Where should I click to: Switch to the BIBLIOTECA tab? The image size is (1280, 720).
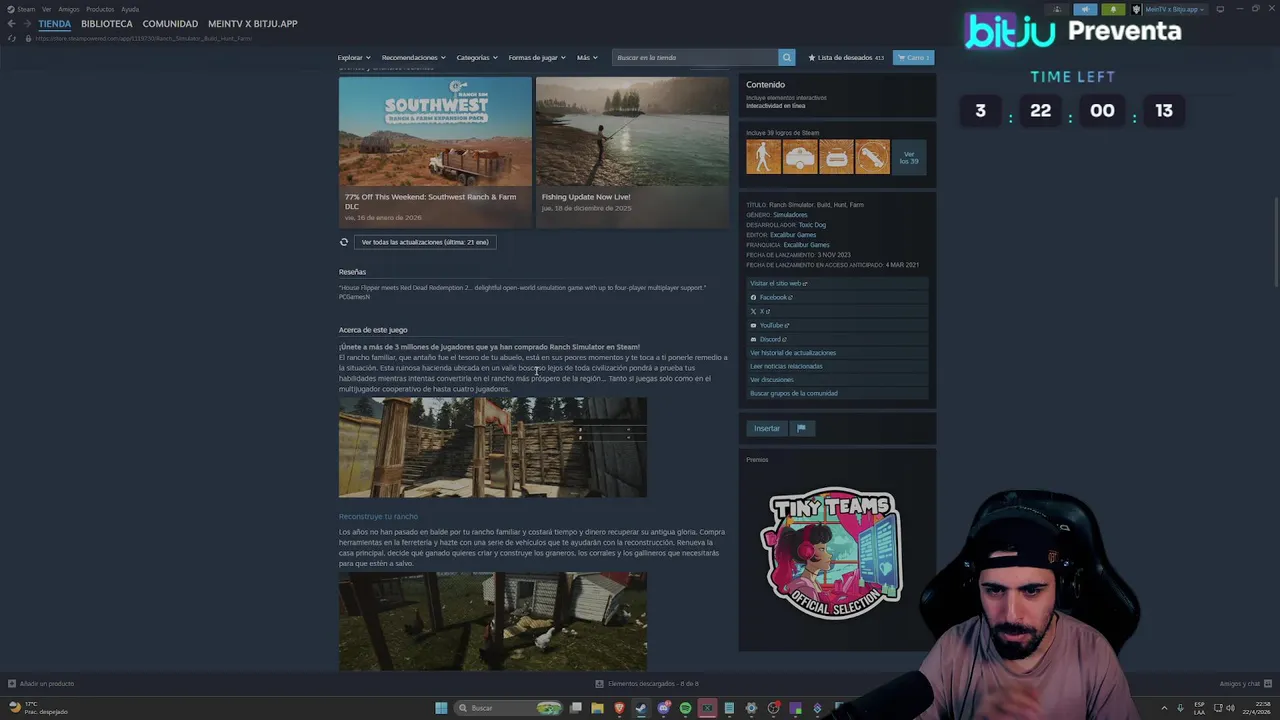(x=107, y=23)
